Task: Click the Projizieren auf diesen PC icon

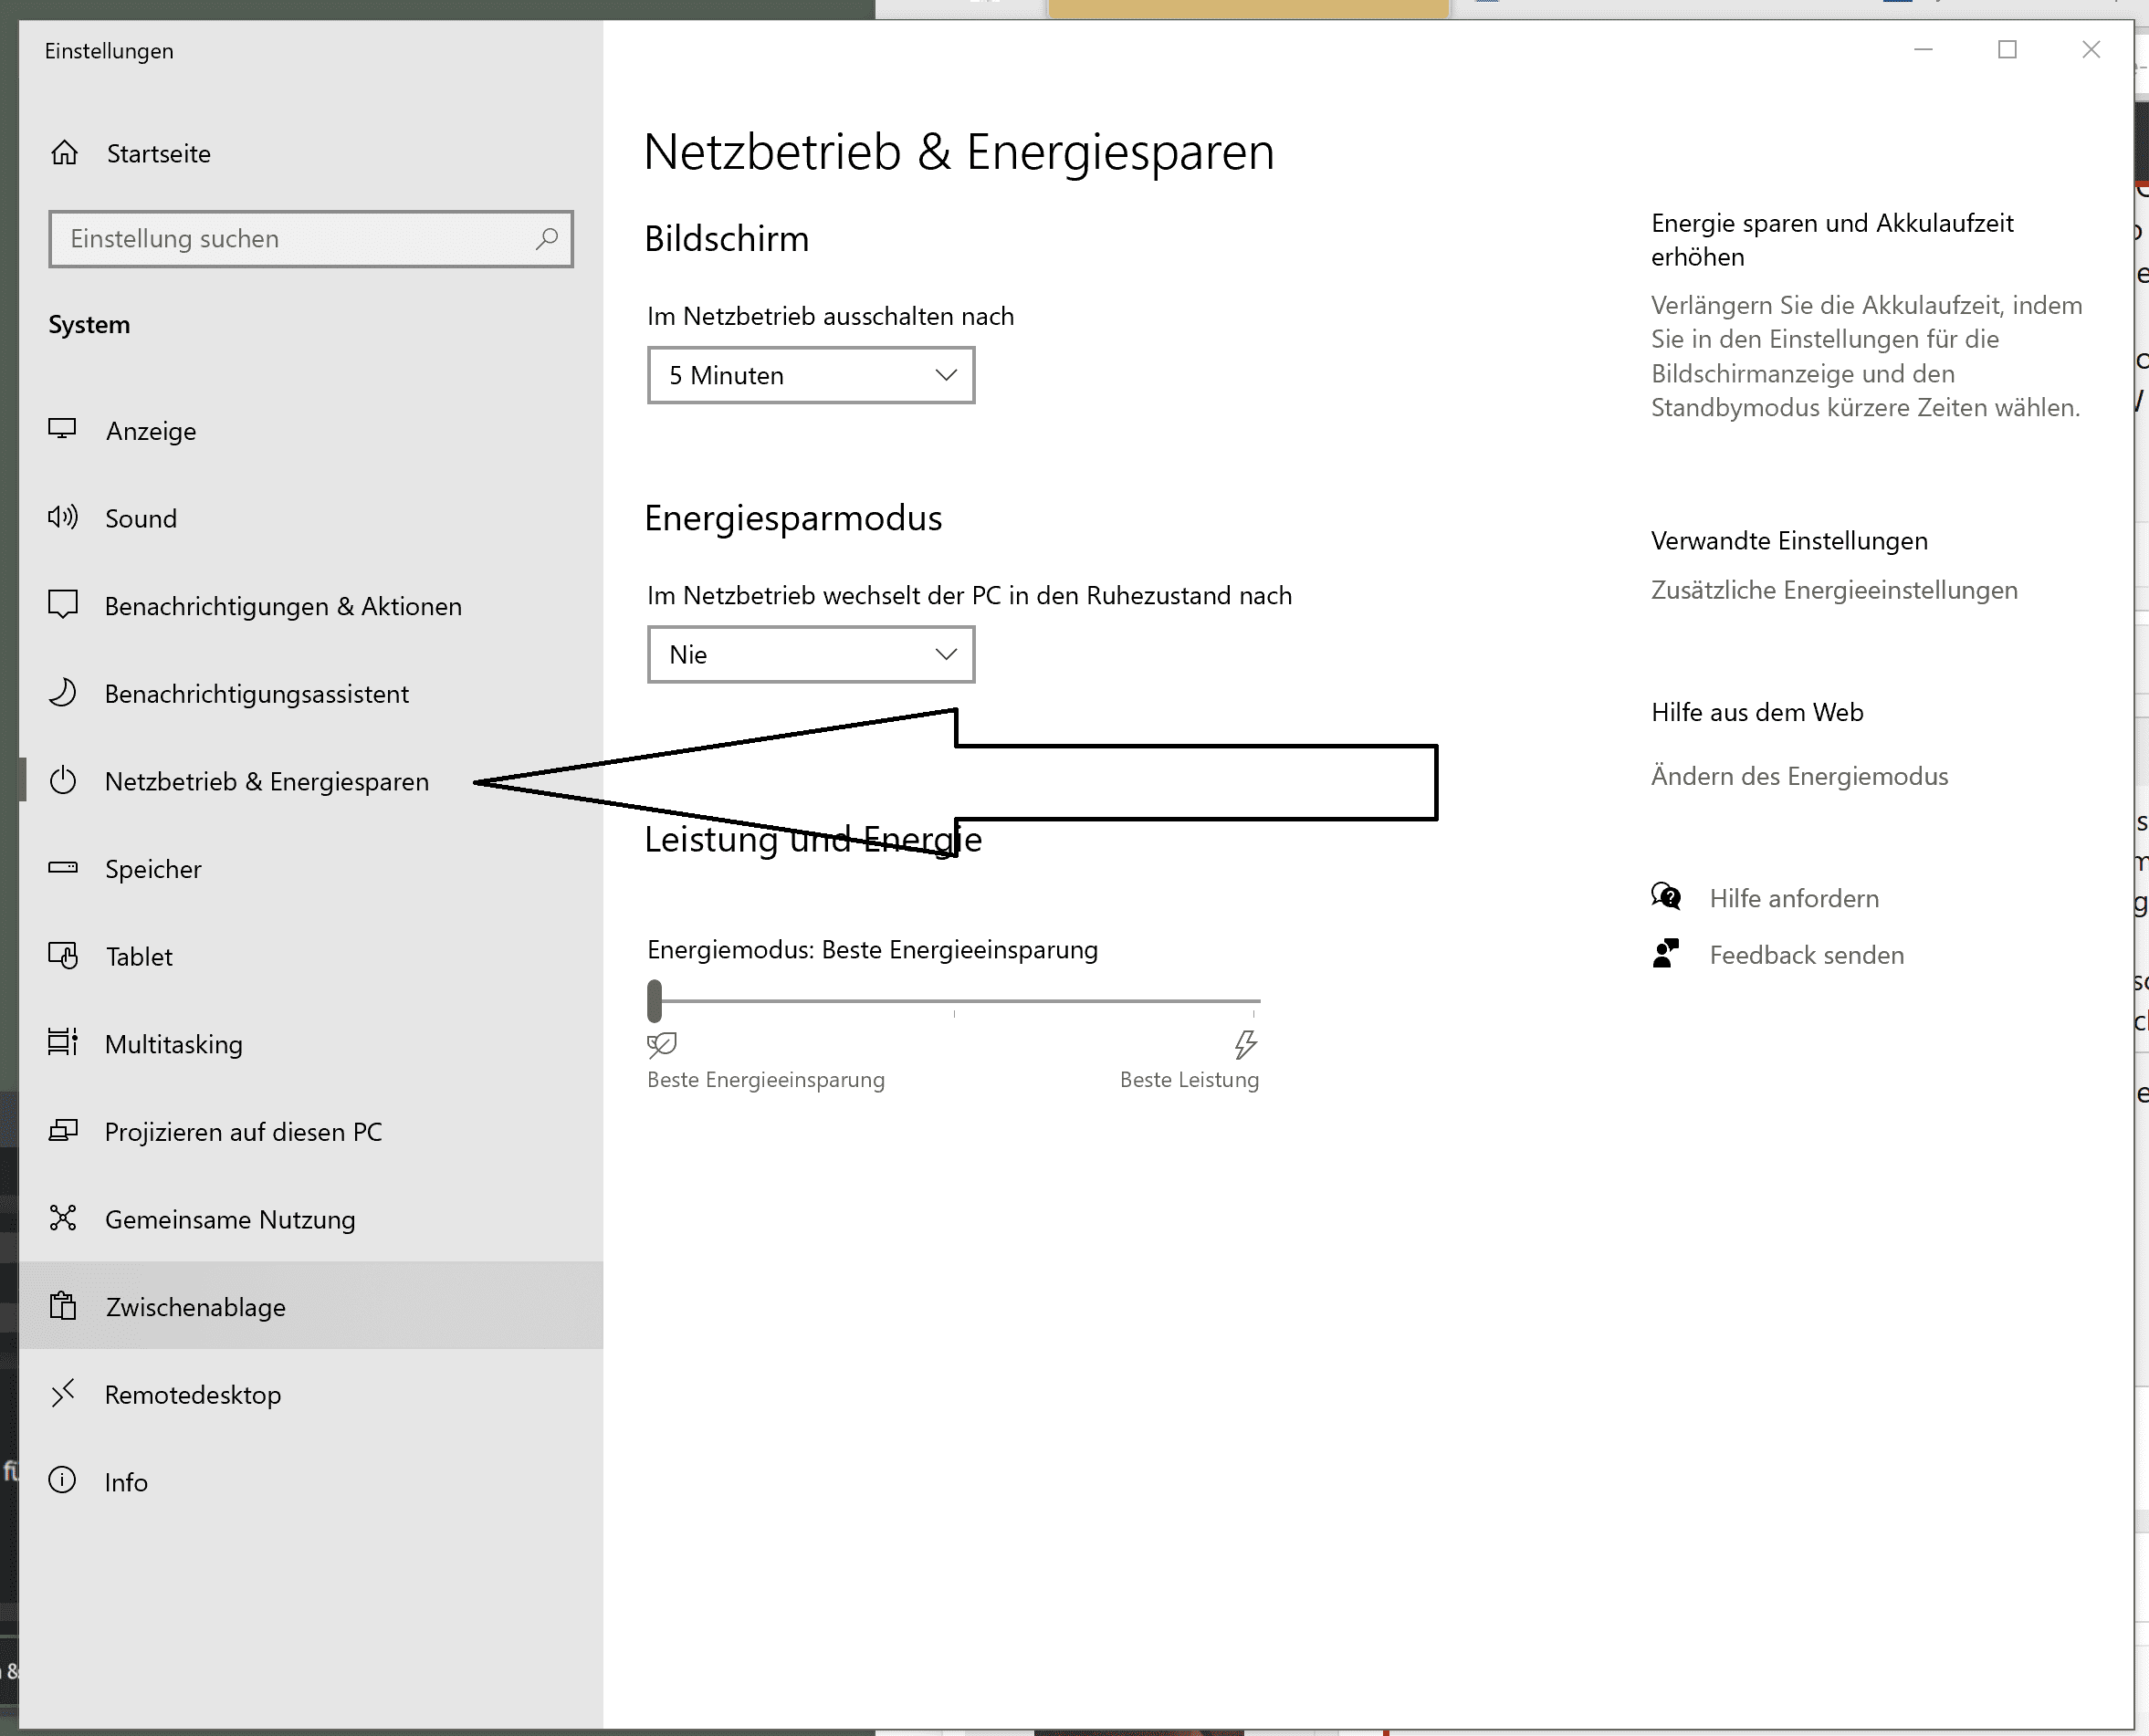Action: 63,1131
